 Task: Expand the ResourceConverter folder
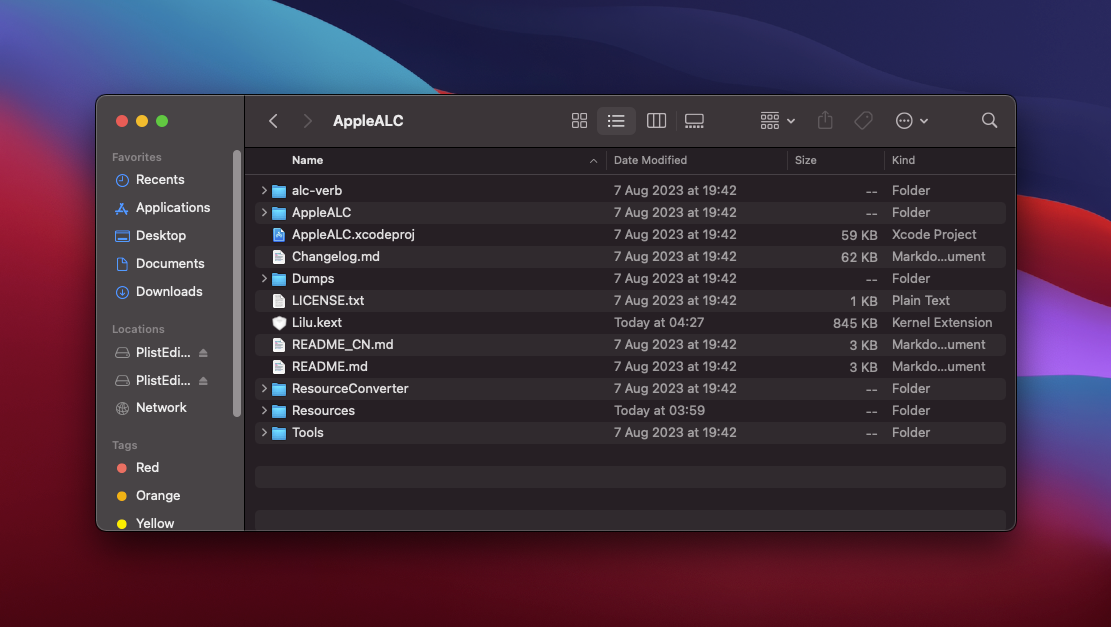[x=264, y=388]
